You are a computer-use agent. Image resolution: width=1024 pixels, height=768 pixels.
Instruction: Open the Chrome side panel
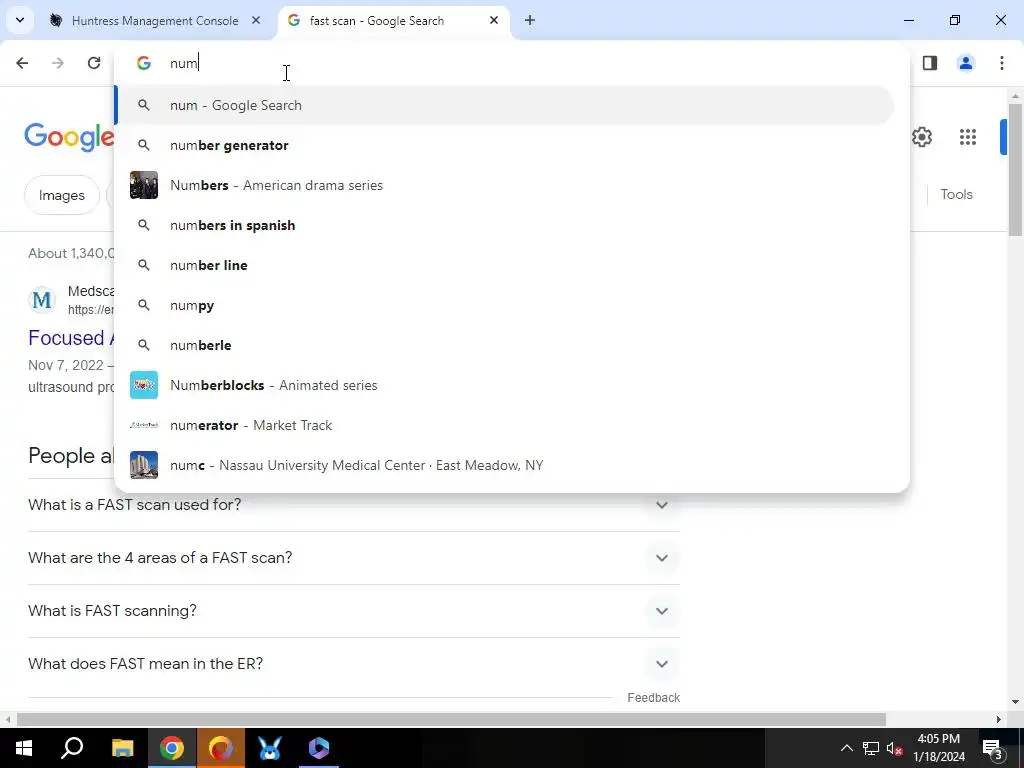coord(930,63)
